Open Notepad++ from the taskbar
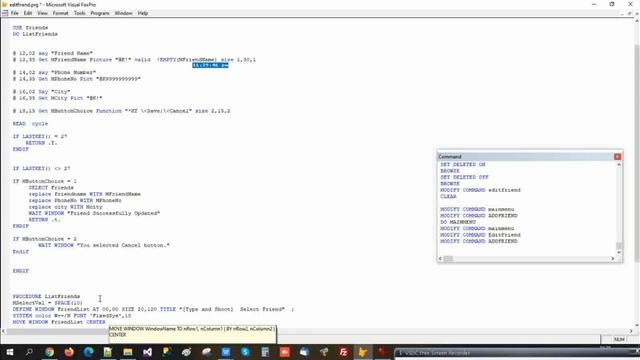This screenshot has height=360, width=640. pyautogui.click(x=108, y=352)
